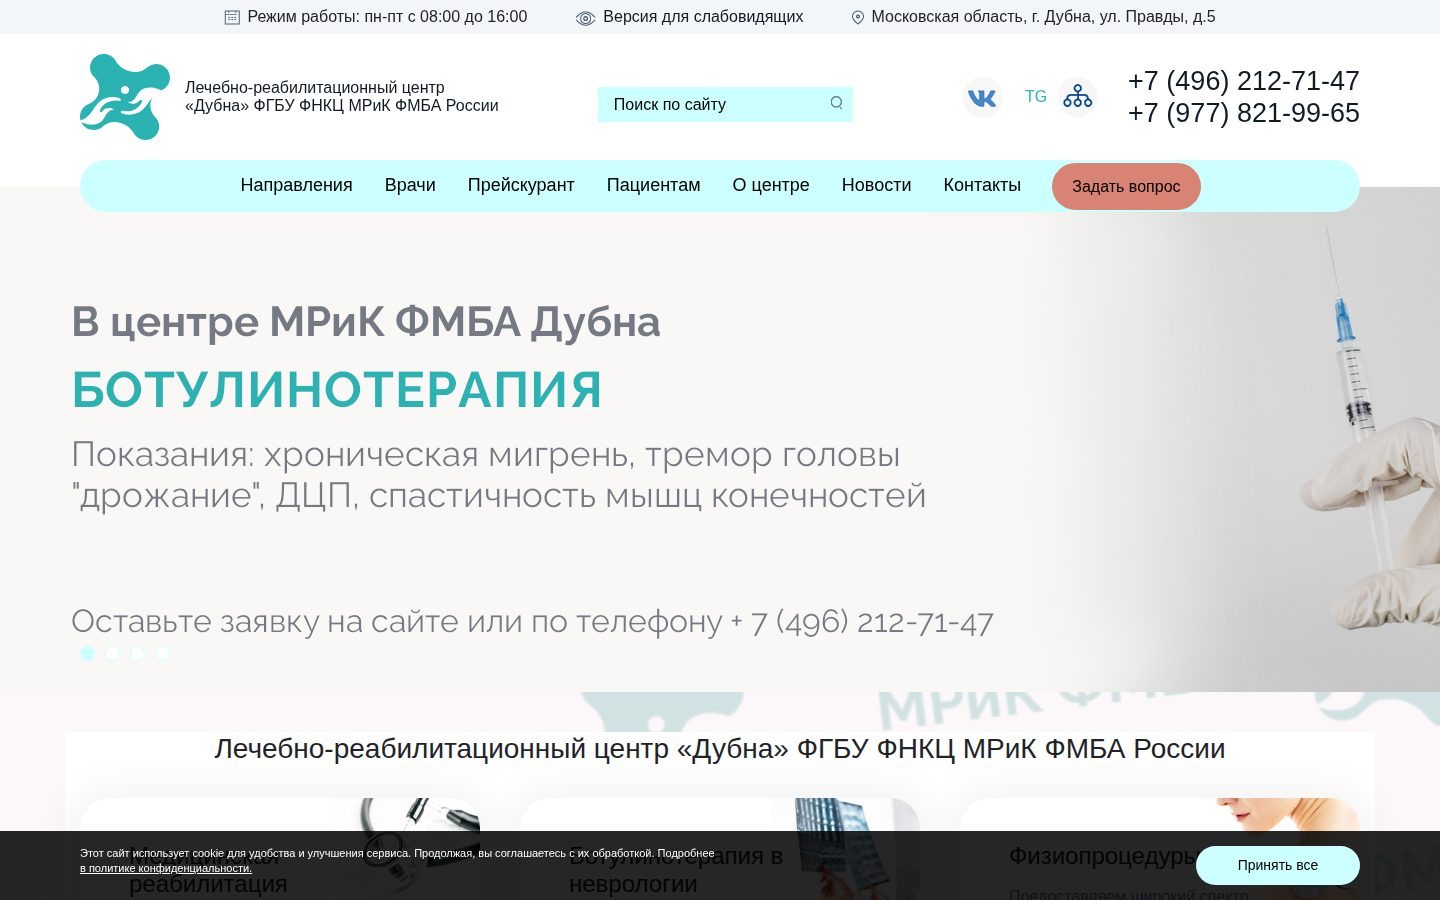Click the Задать вопрос button
The image size is (1440, 900).
point(1126,186)
